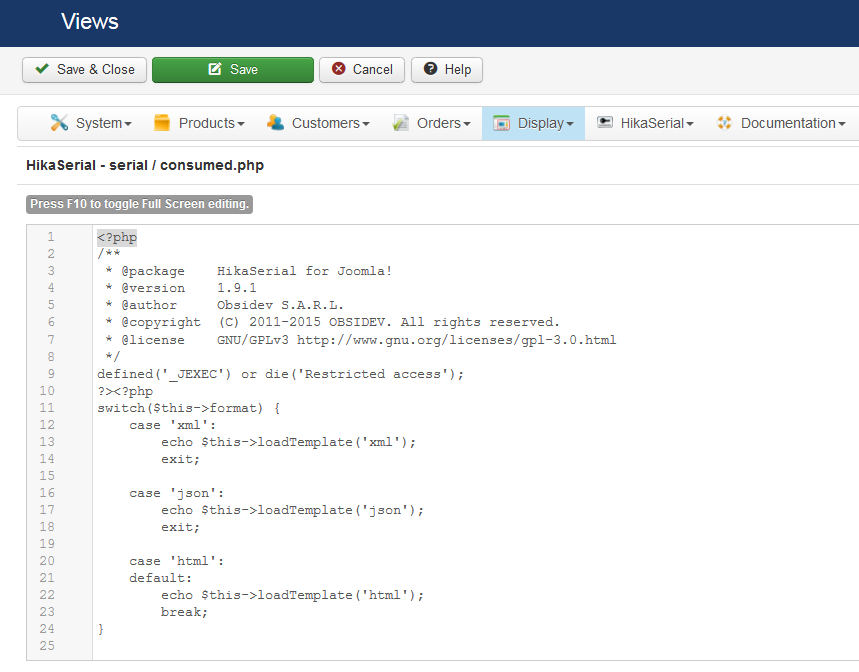Click the Documentation lifebuoy icon

click(725, 123)
